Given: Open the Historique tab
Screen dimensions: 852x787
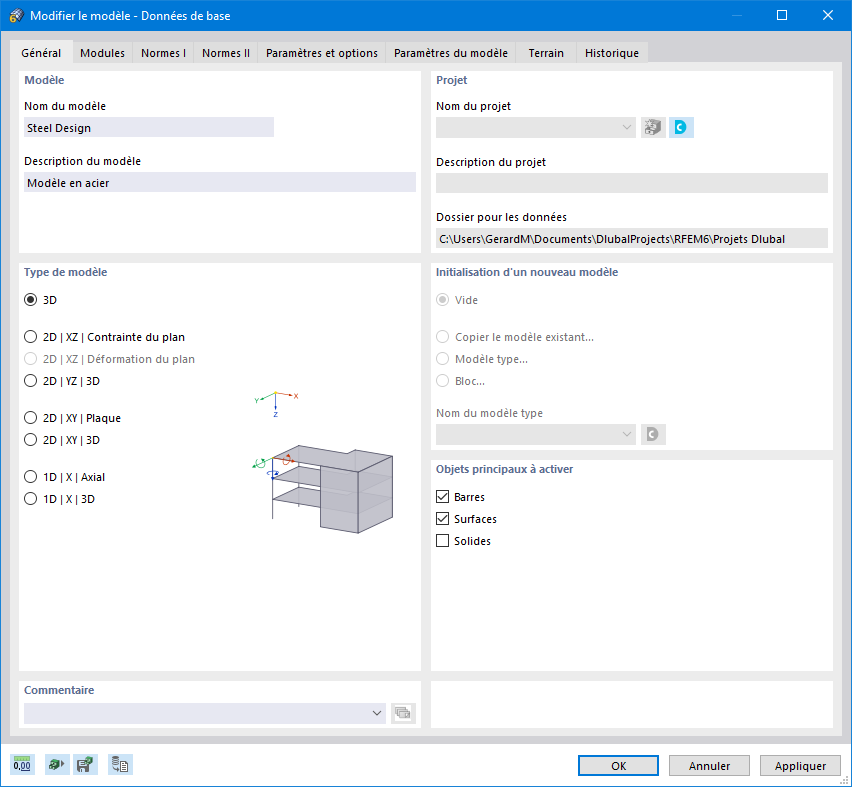Looking at the screenshot, I should [x=612, y=53].
